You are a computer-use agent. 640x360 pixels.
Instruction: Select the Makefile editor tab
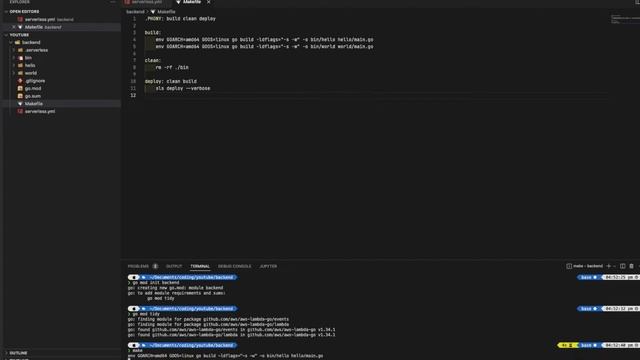click(x=191, y=2)
